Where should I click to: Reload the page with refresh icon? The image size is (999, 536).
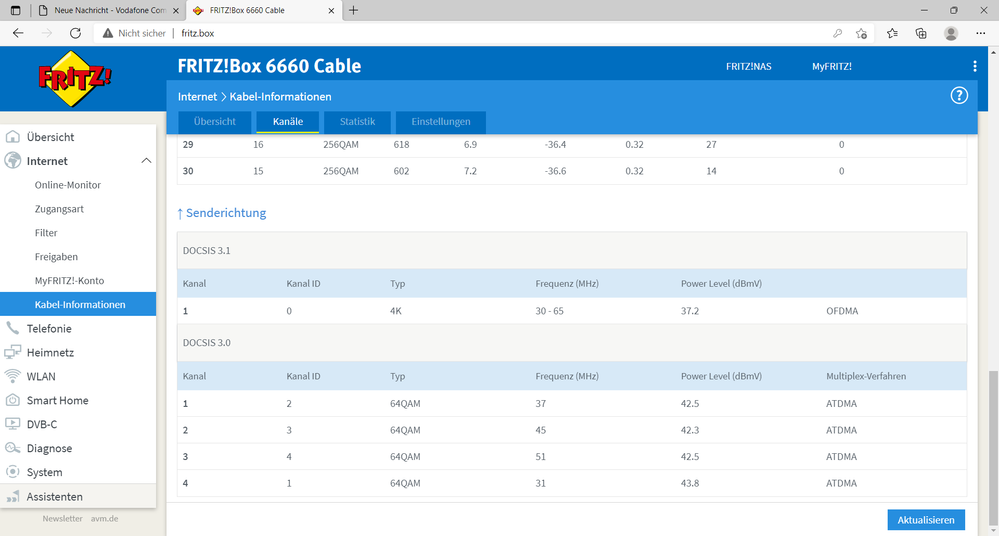pos(75,33)
